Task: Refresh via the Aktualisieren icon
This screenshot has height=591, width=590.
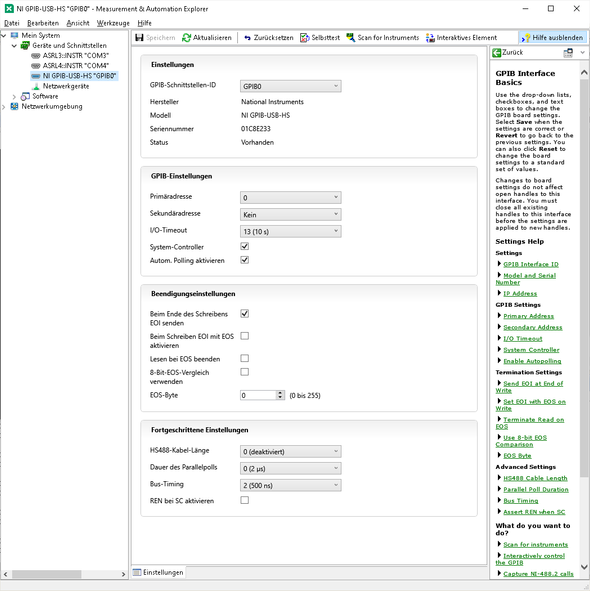Action: tap(186, 38)
